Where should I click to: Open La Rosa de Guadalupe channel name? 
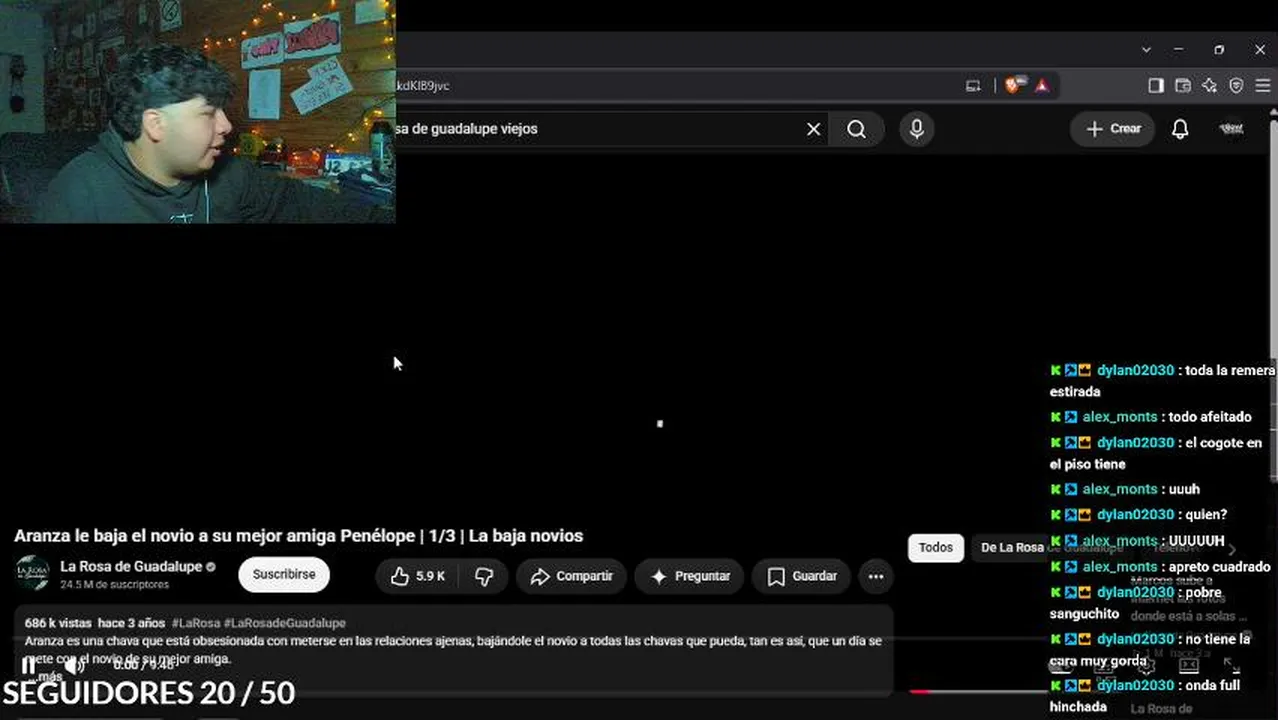(x=131, y=566)
